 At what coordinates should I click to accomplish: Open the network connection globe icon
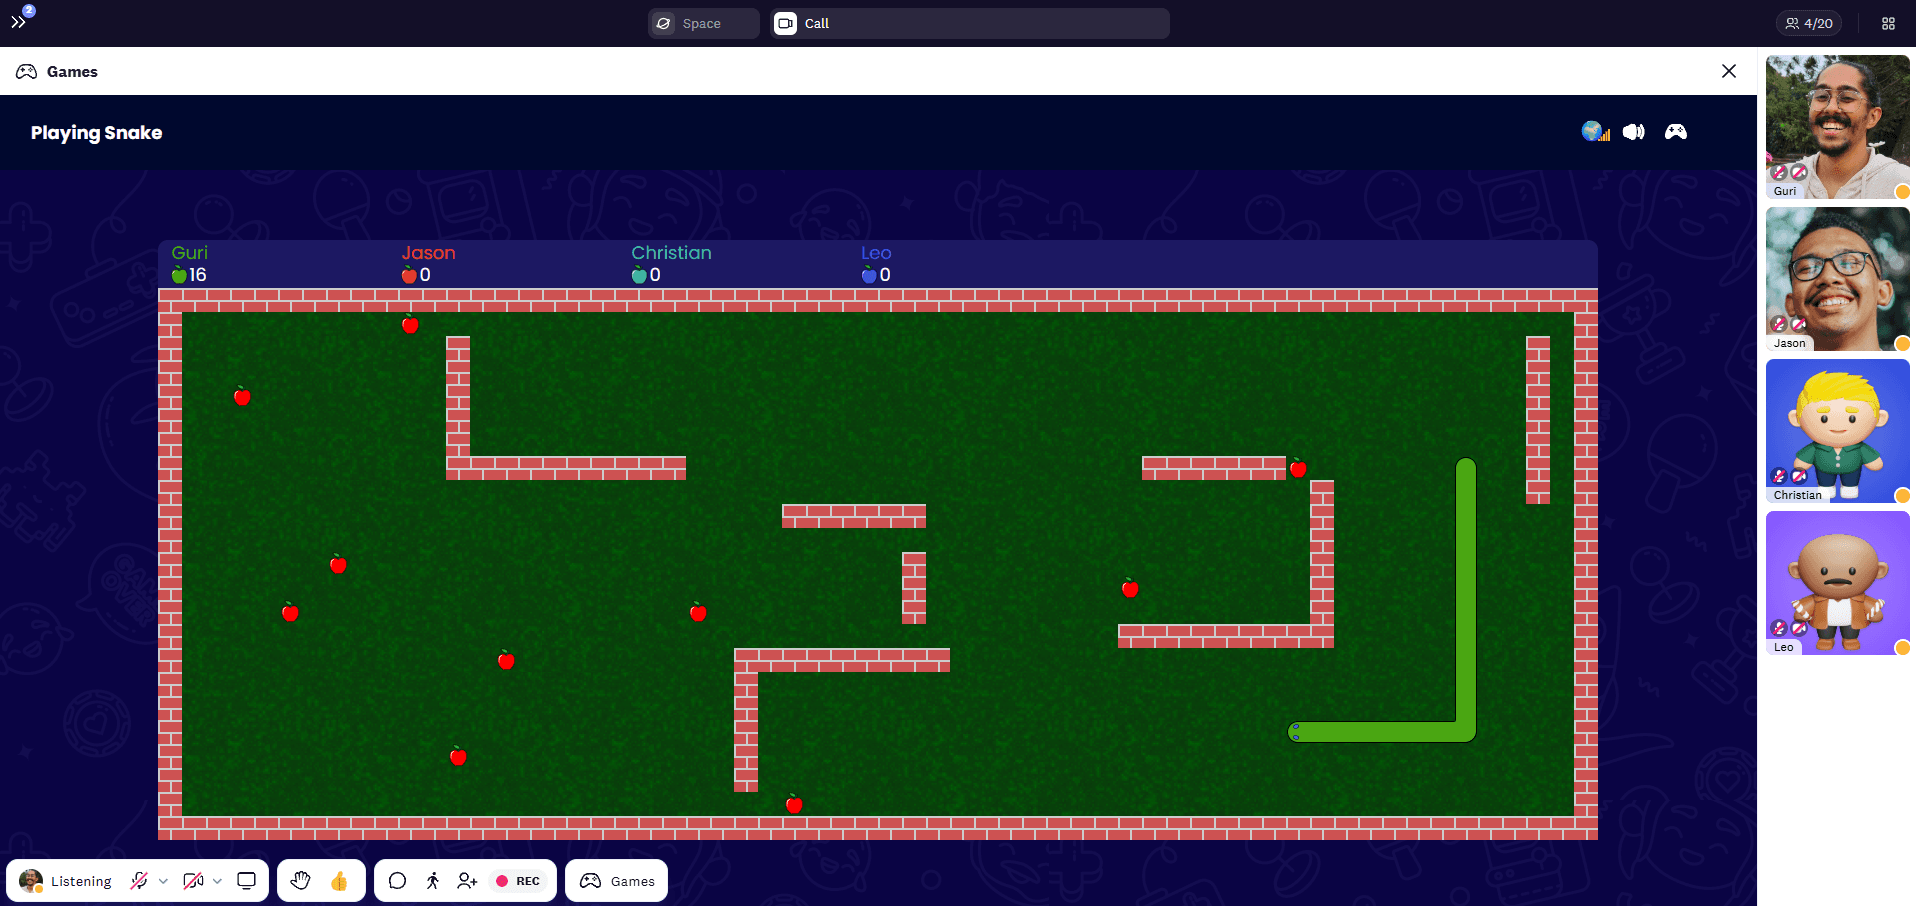point(1594,132)
